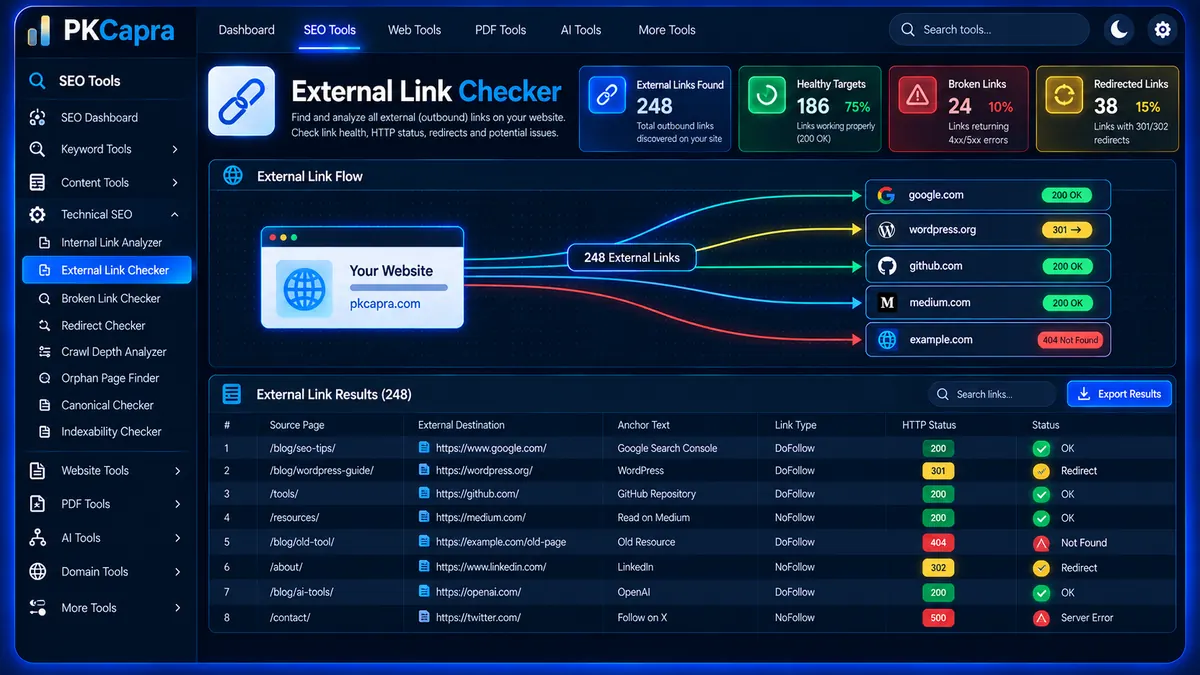Open the https://example.com/old-page destination link
The width and height of the screenshot is (1200, 675).
click(x=501, y=542)
